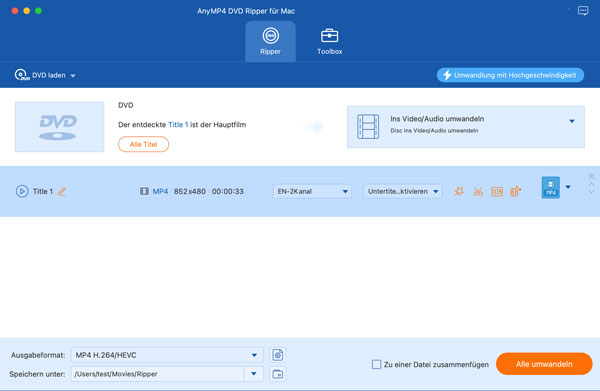Viewport: 600px width, 391px height.
Task: Click the Speichern unter path field
Action: pos(157,374)
